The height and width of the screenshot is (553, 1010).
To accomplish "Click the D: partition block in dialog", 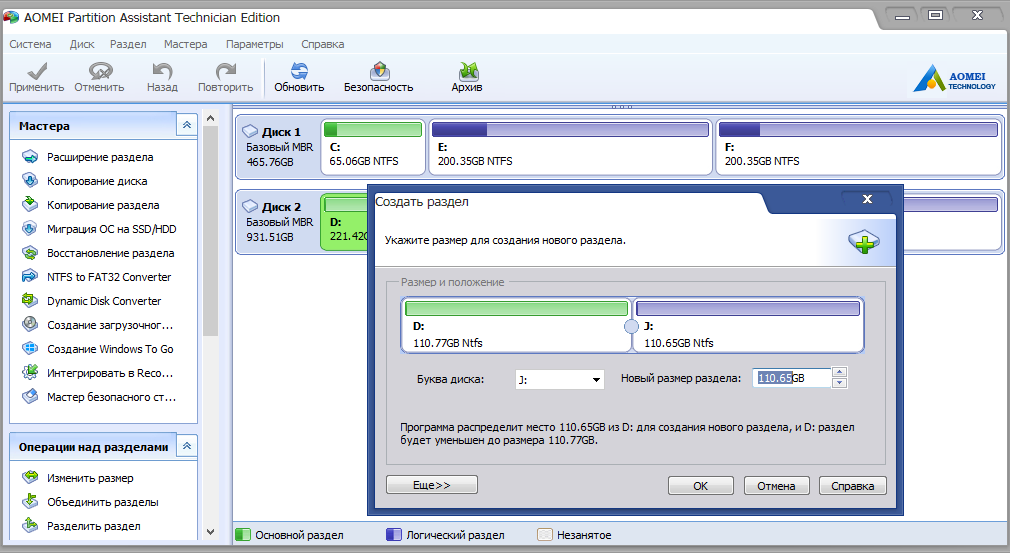I will (516, 325).
